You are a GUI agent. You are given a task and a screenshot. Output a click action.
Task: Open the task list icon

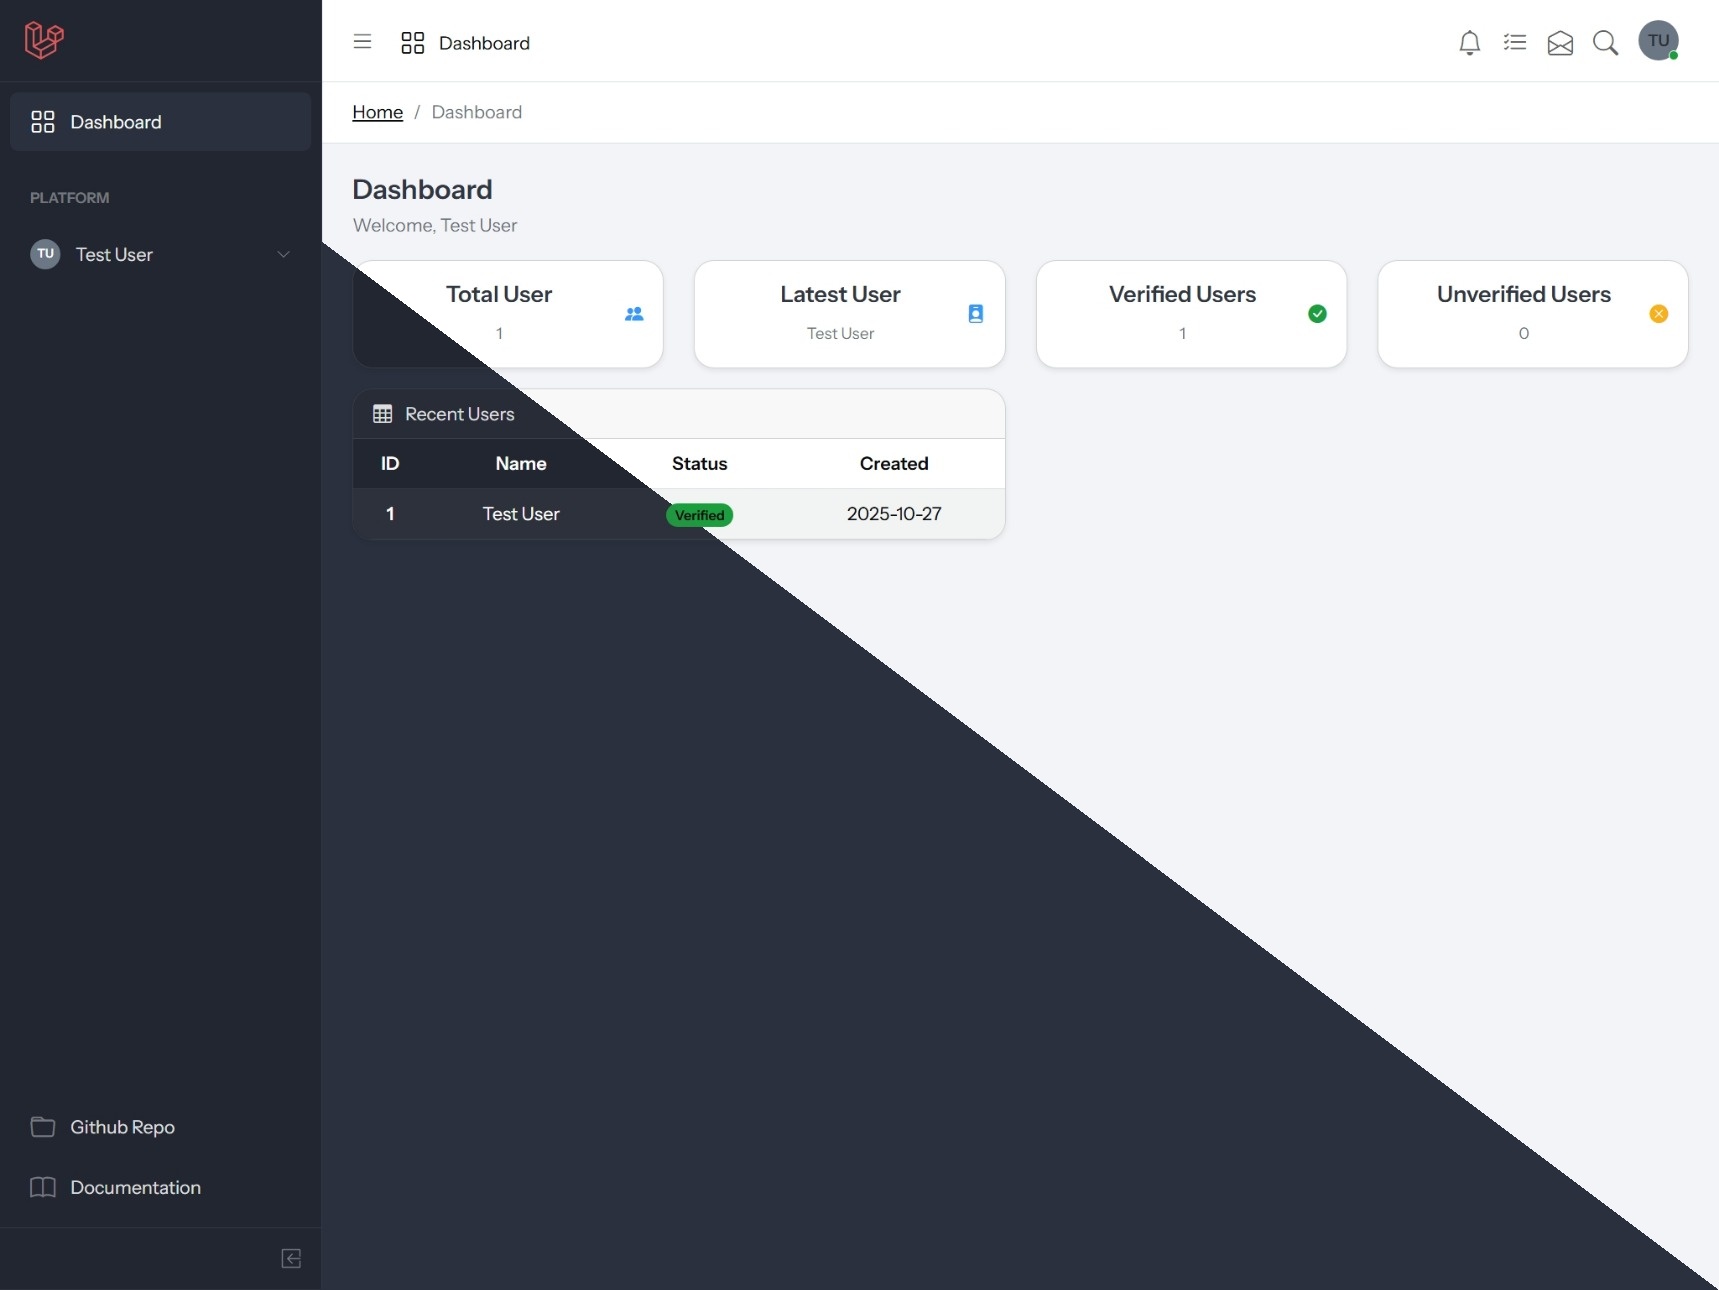(1514, 42)
